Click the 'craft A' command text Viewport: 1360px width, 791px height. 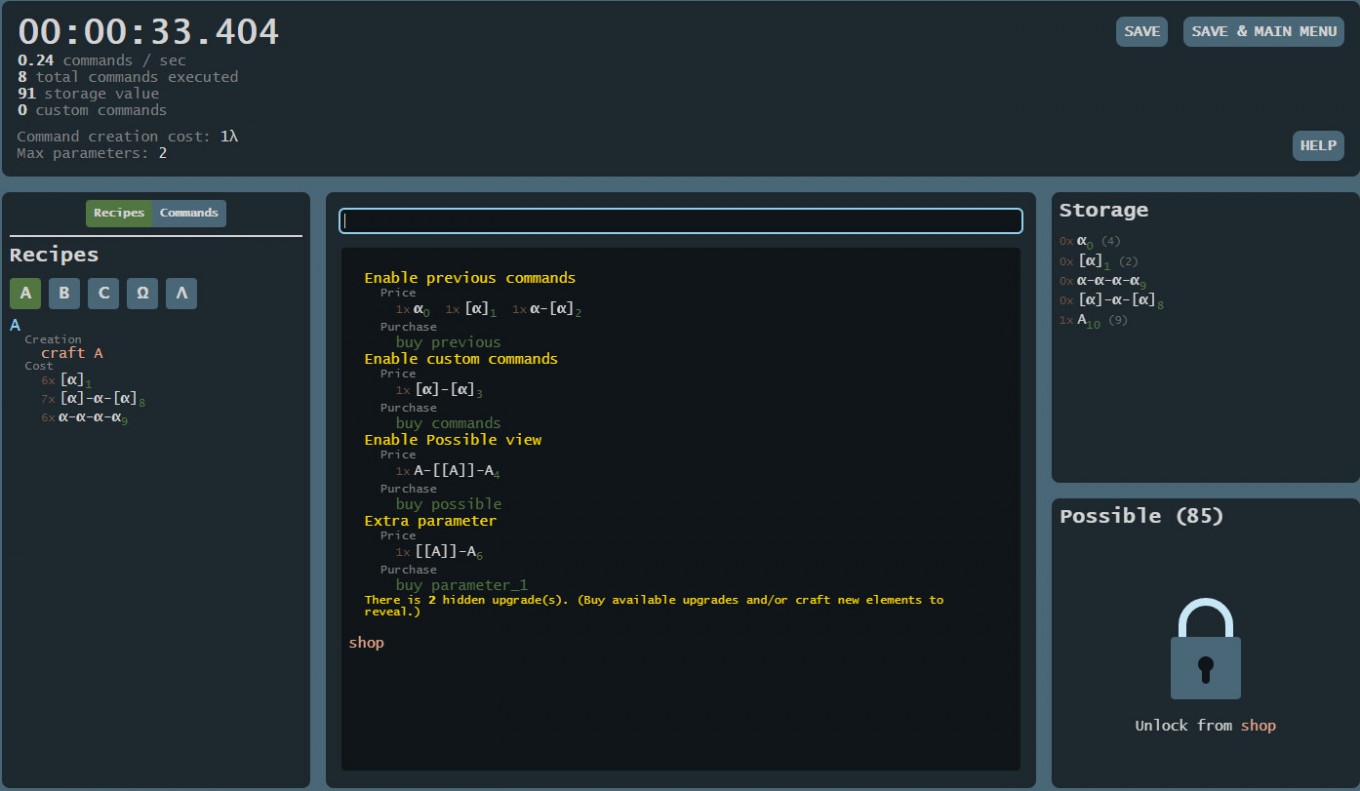point(72,353)
